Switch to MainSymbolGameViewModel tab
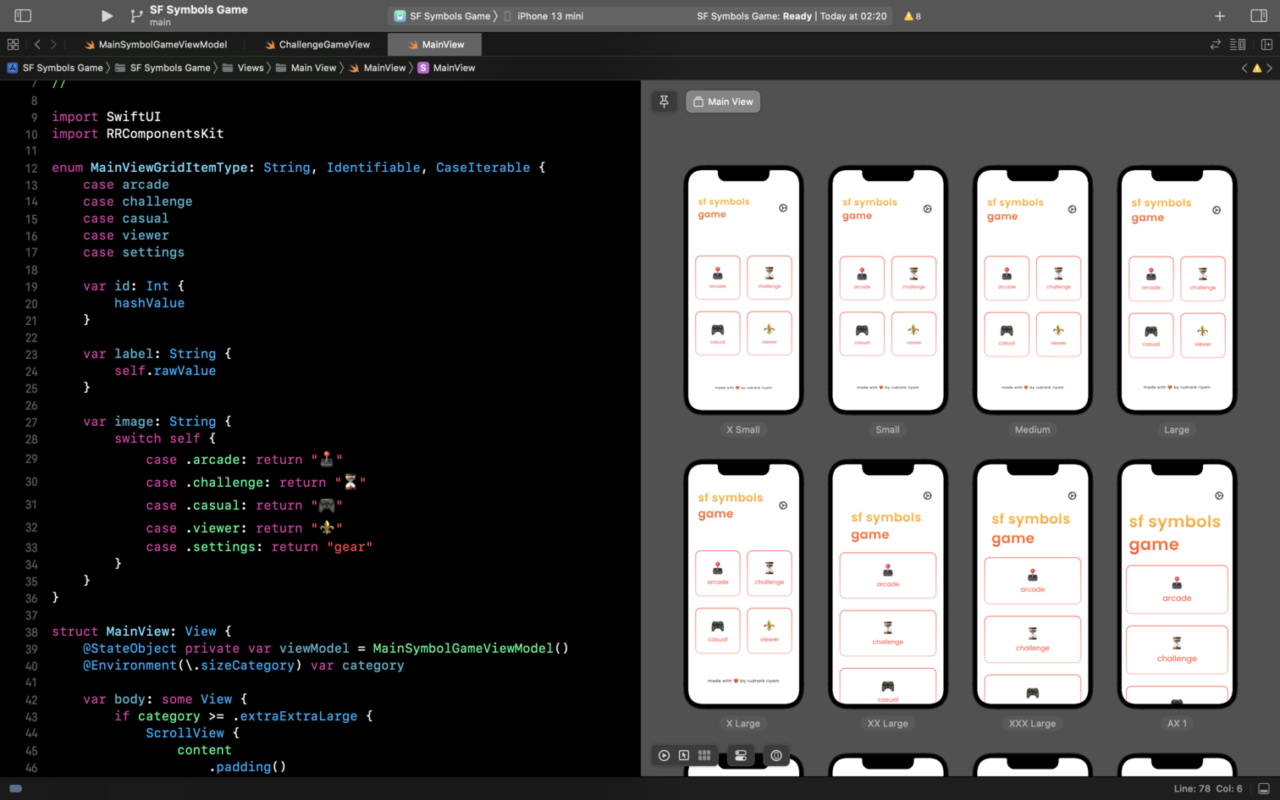1280x800 pixels. (x=155, y=44)
